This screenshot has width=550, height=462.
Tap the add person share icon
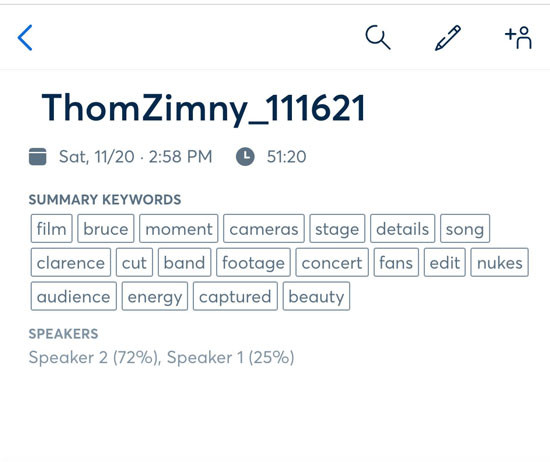[x=518, y=38]
